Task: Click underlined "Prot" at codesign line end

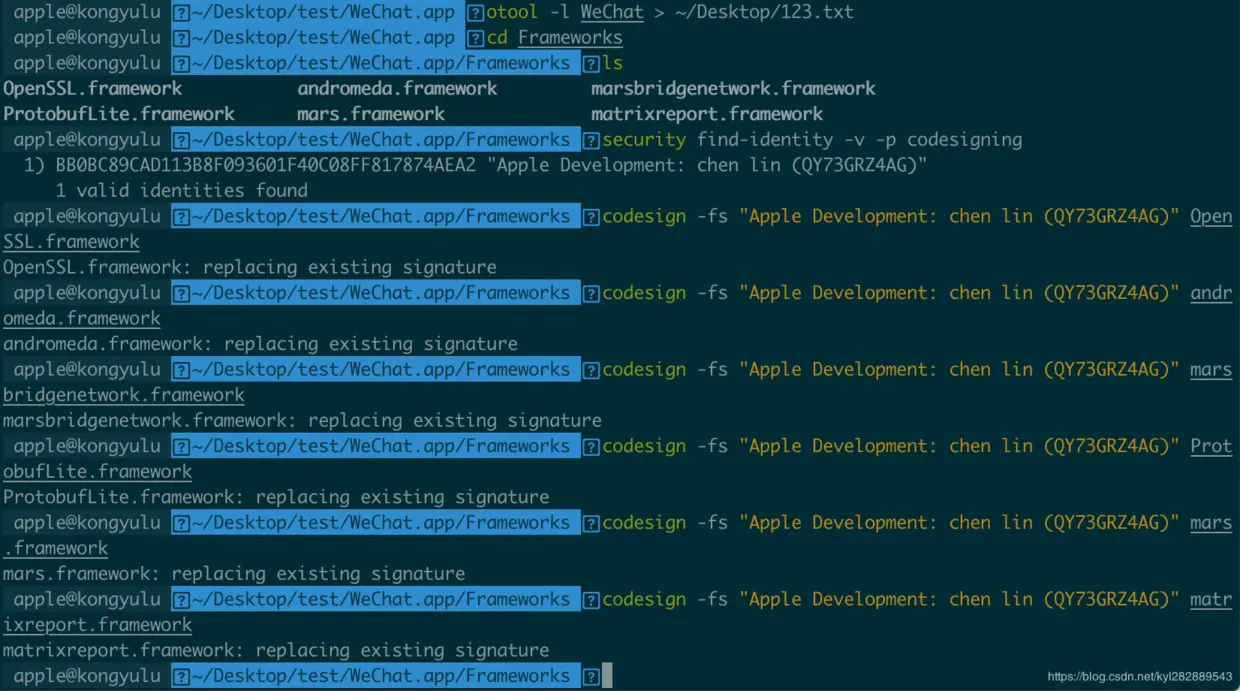Action: [1211, 446]
